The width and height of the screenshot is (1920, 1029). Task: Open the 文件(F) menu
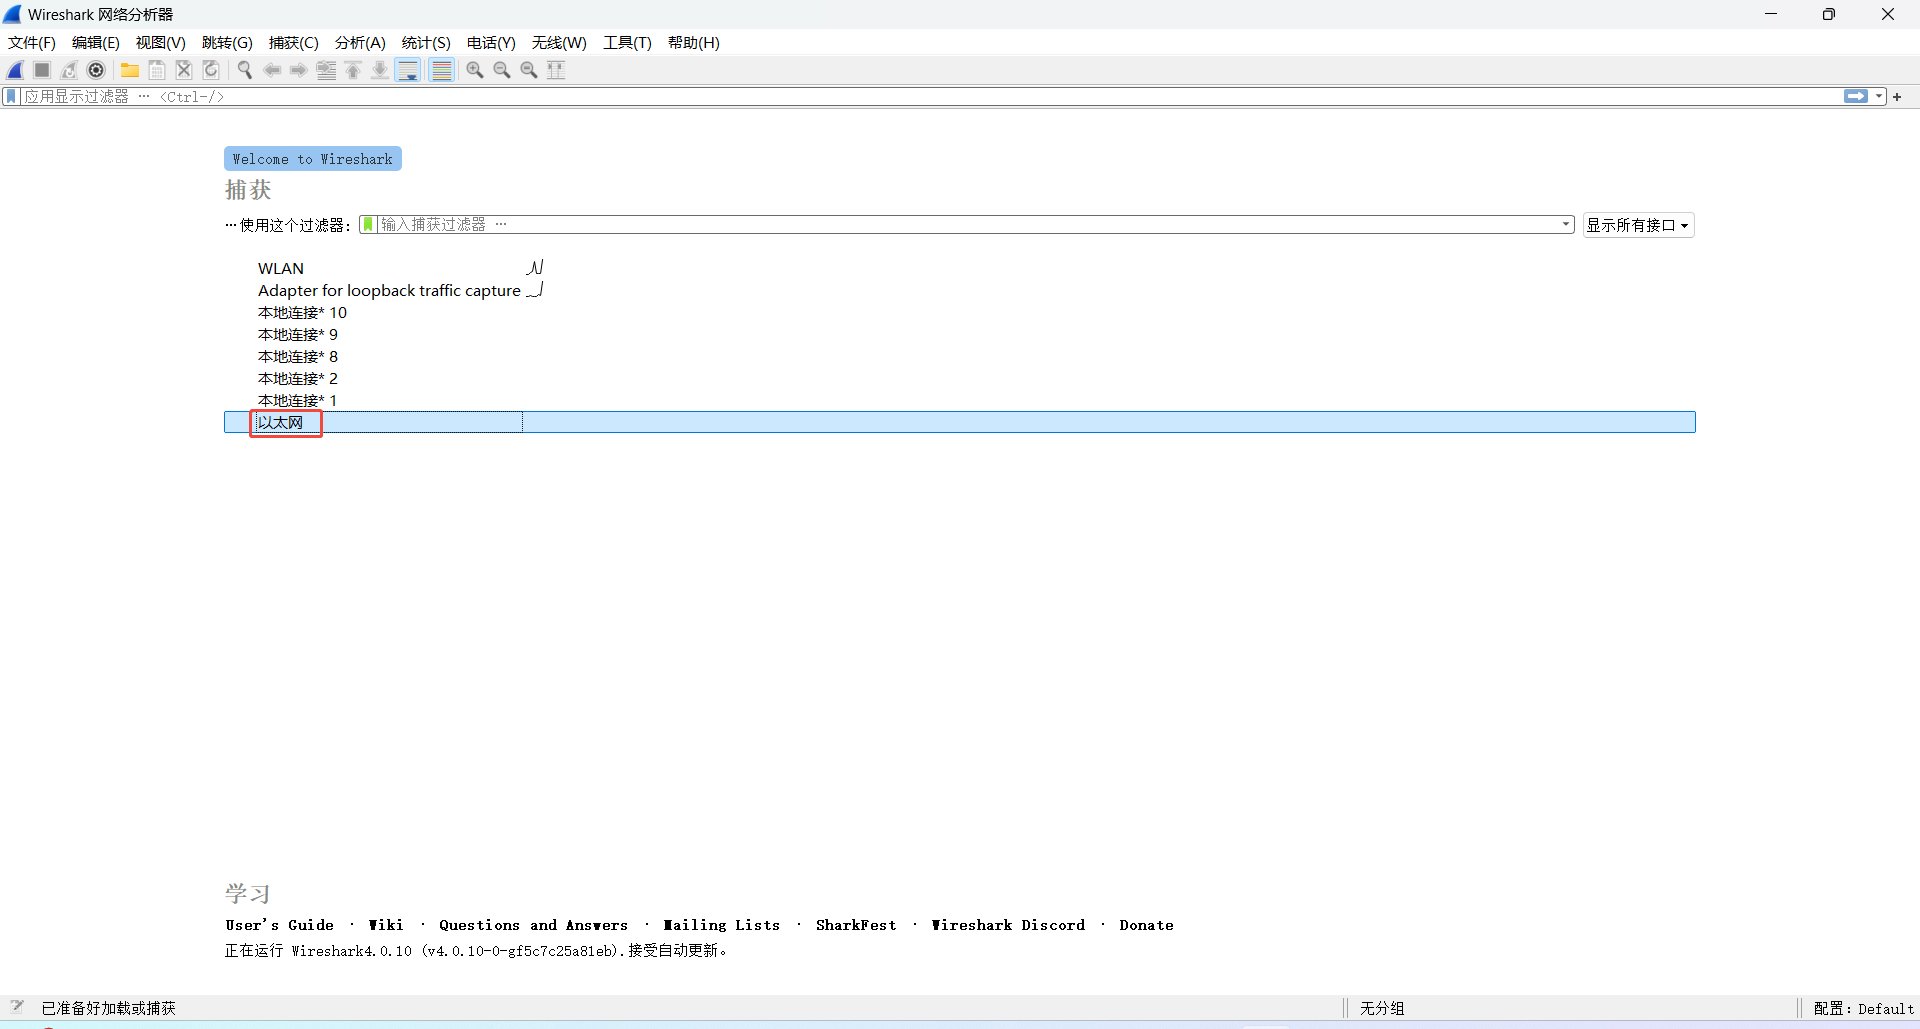coord(32,43)
